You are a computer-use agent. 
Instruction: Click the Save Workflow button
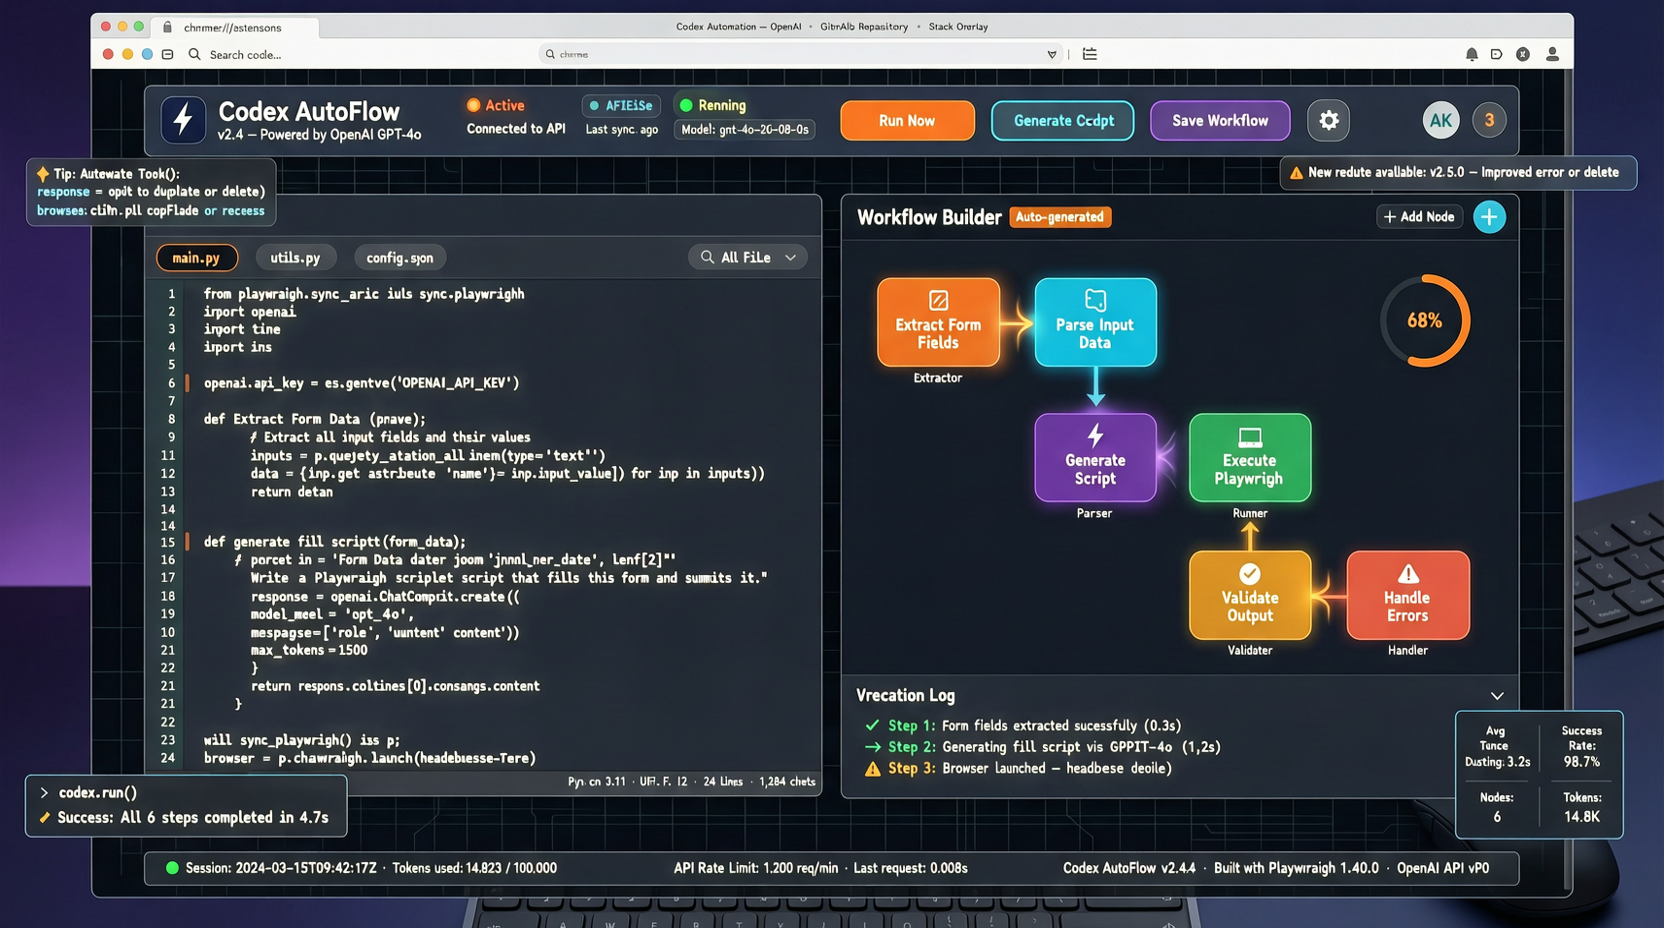point(1220,121)
